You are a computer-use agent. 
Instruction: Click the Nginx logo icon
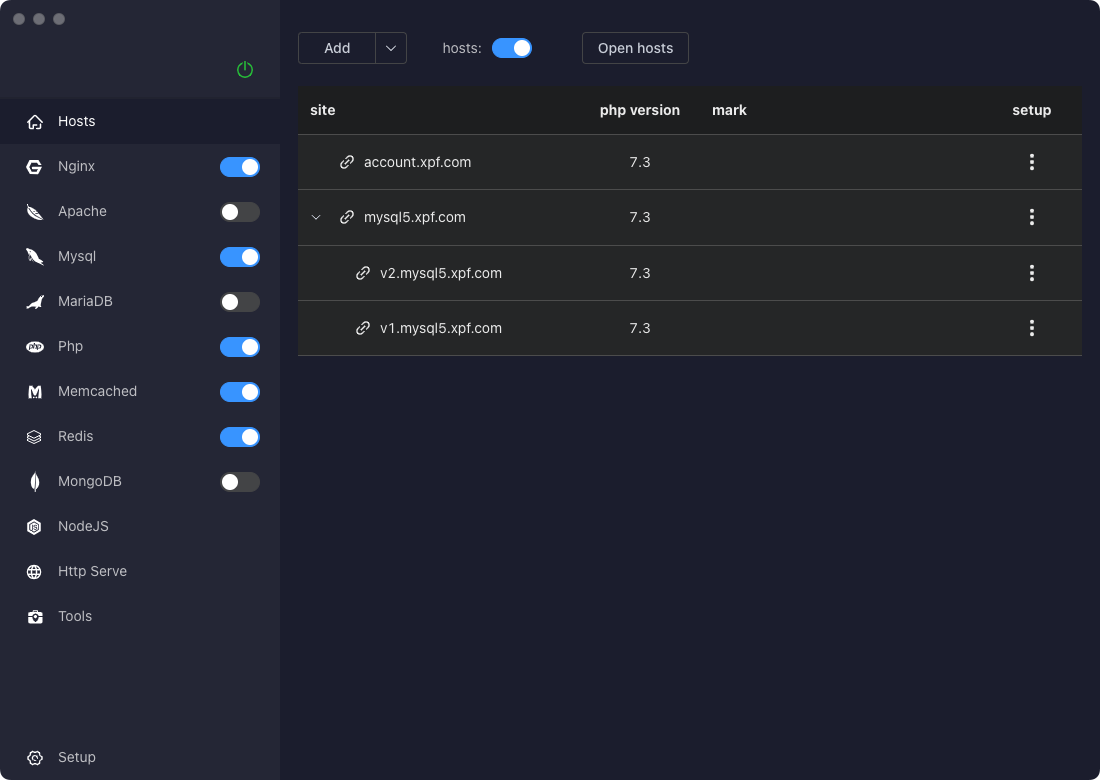[x=34, y=167]
